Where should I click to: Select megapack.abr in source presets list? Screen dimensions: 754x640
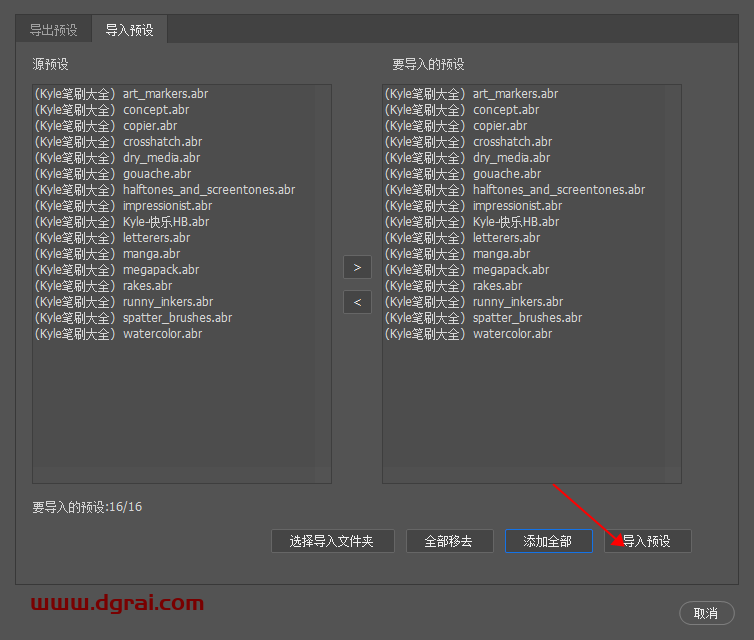117,270
